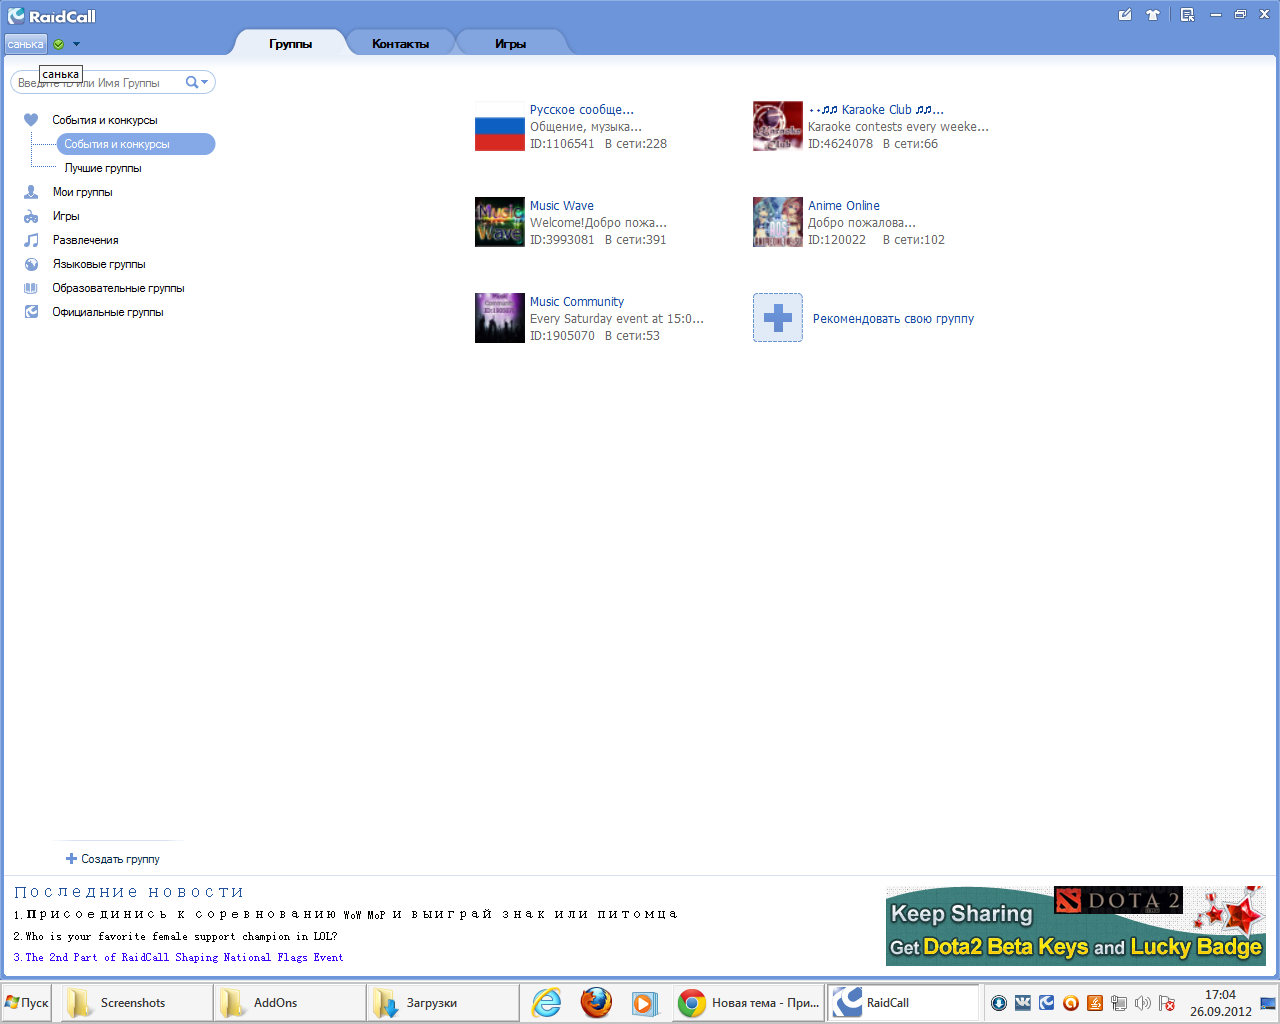Open the Music Community group link
Viewport: 1280px width, 1024px height.
point(577,302)
